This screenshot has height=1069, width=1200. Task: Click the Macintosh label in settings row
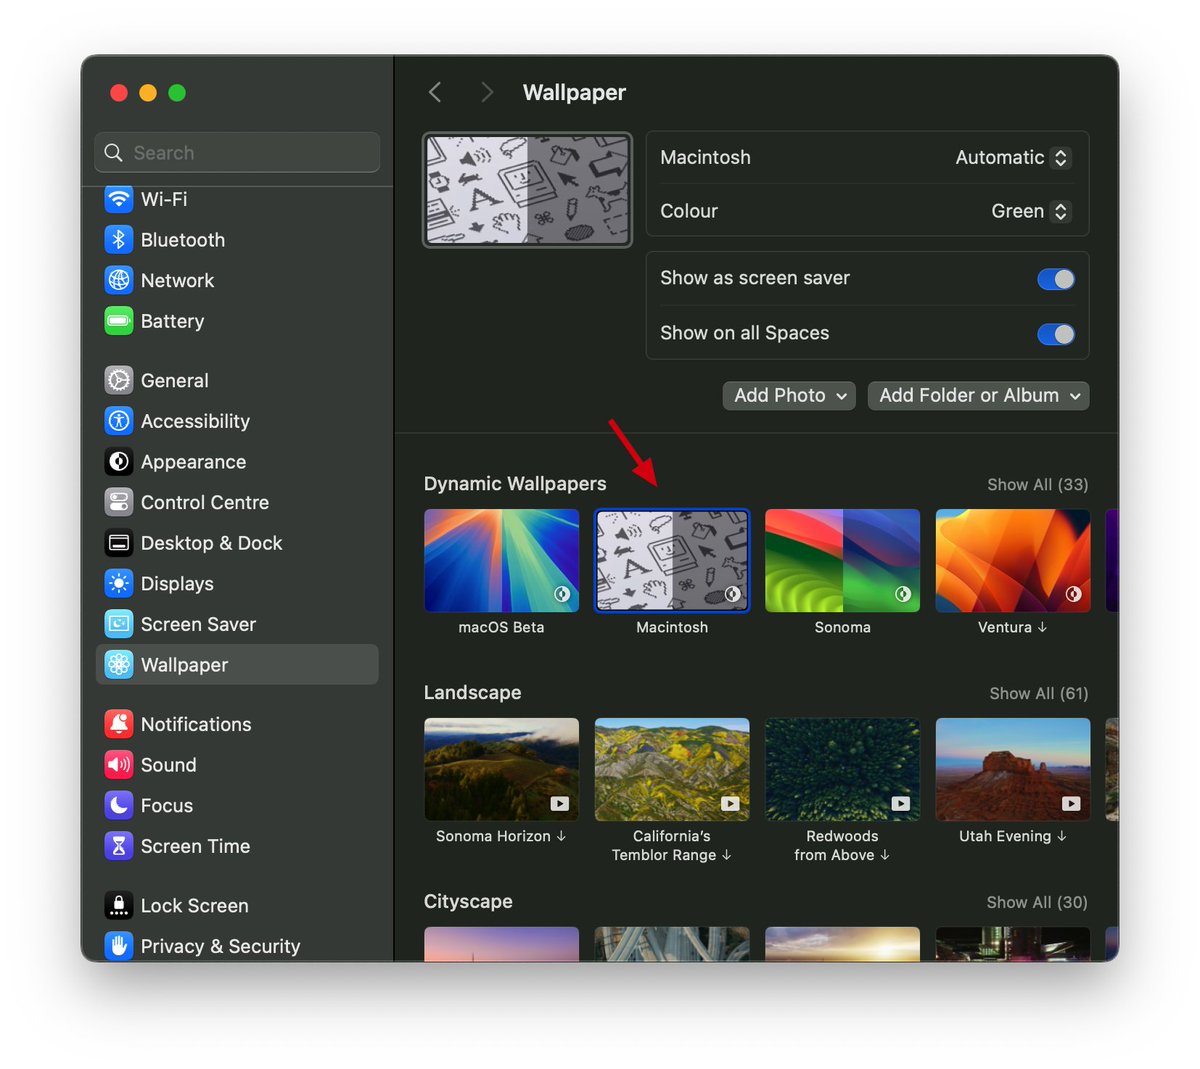point(705,158)
